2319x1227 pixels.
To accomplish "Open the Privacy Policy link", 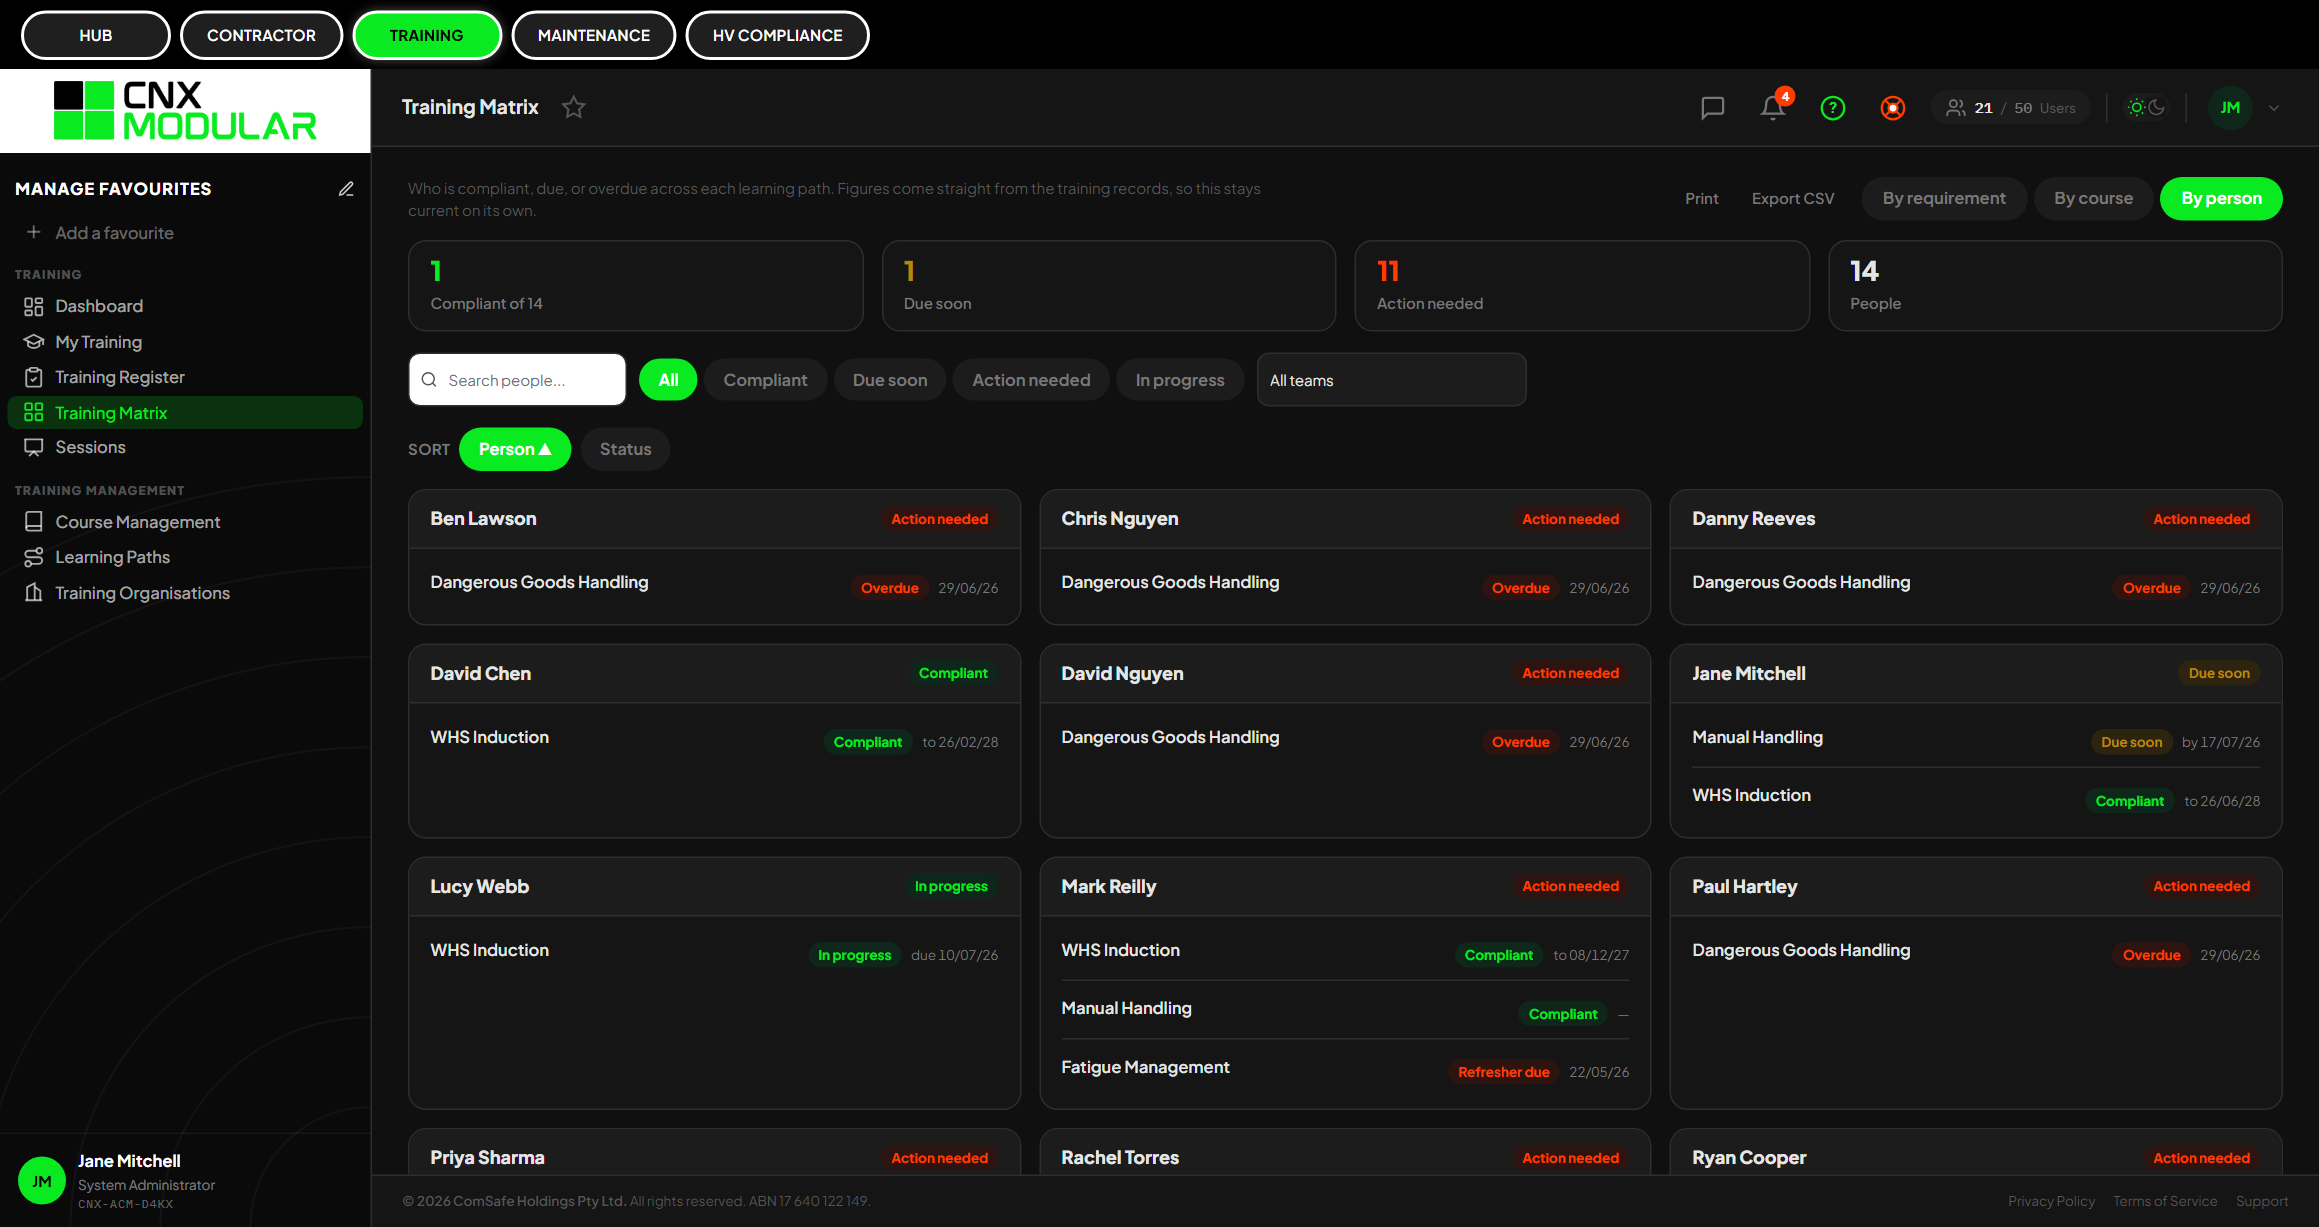I will pyautogui.click(x=2051, y=1201).
